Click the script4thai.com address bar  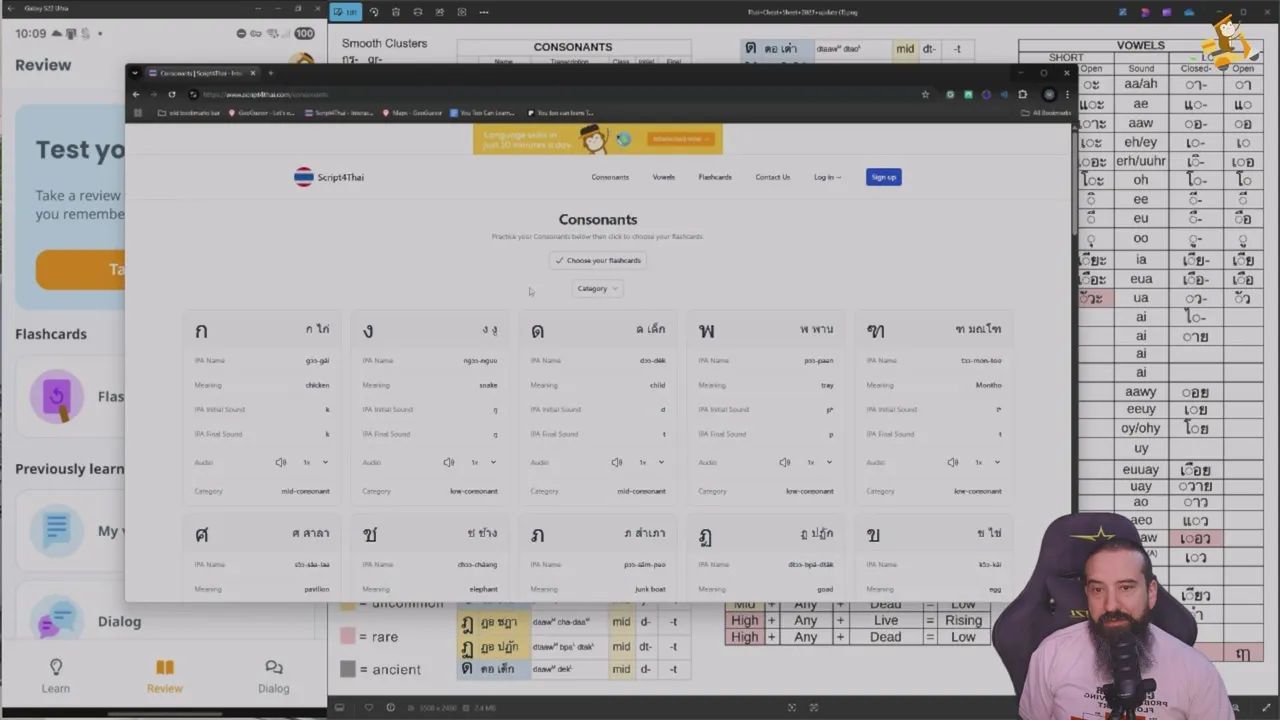point(550,94)
